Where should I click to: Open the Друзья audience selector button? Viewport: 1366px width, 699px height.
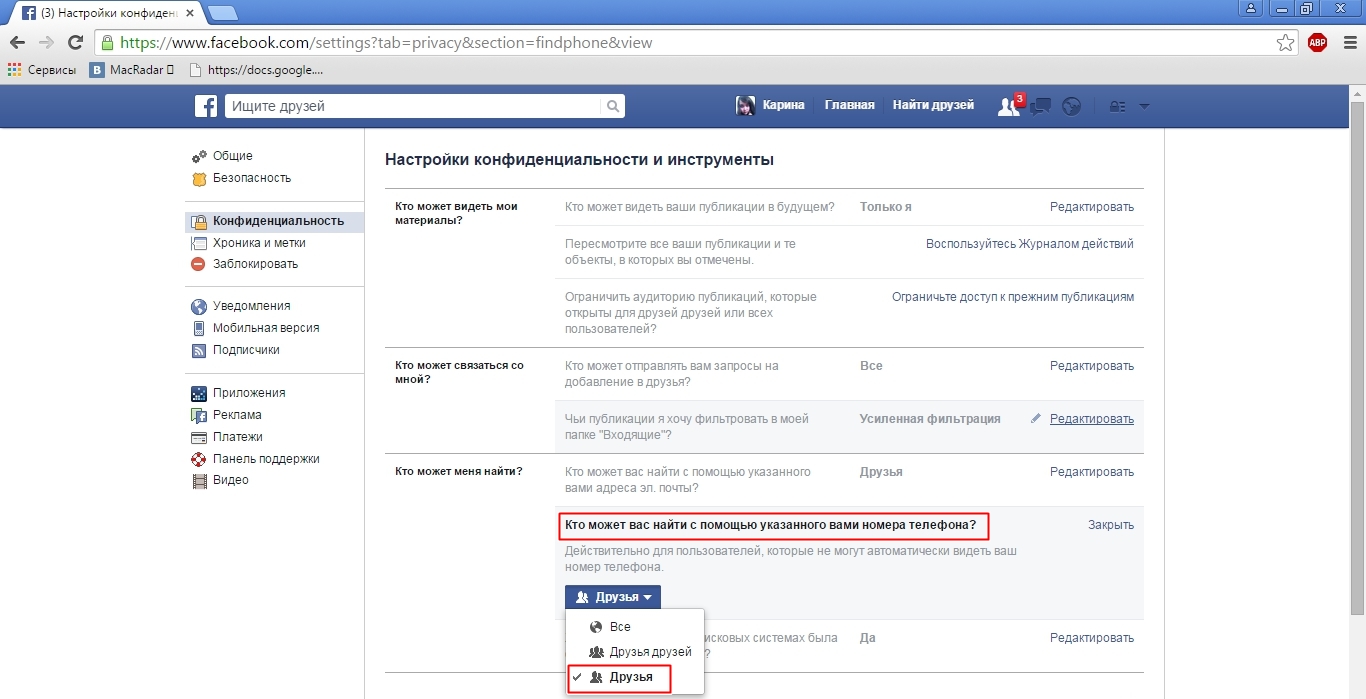coord(613,597)
